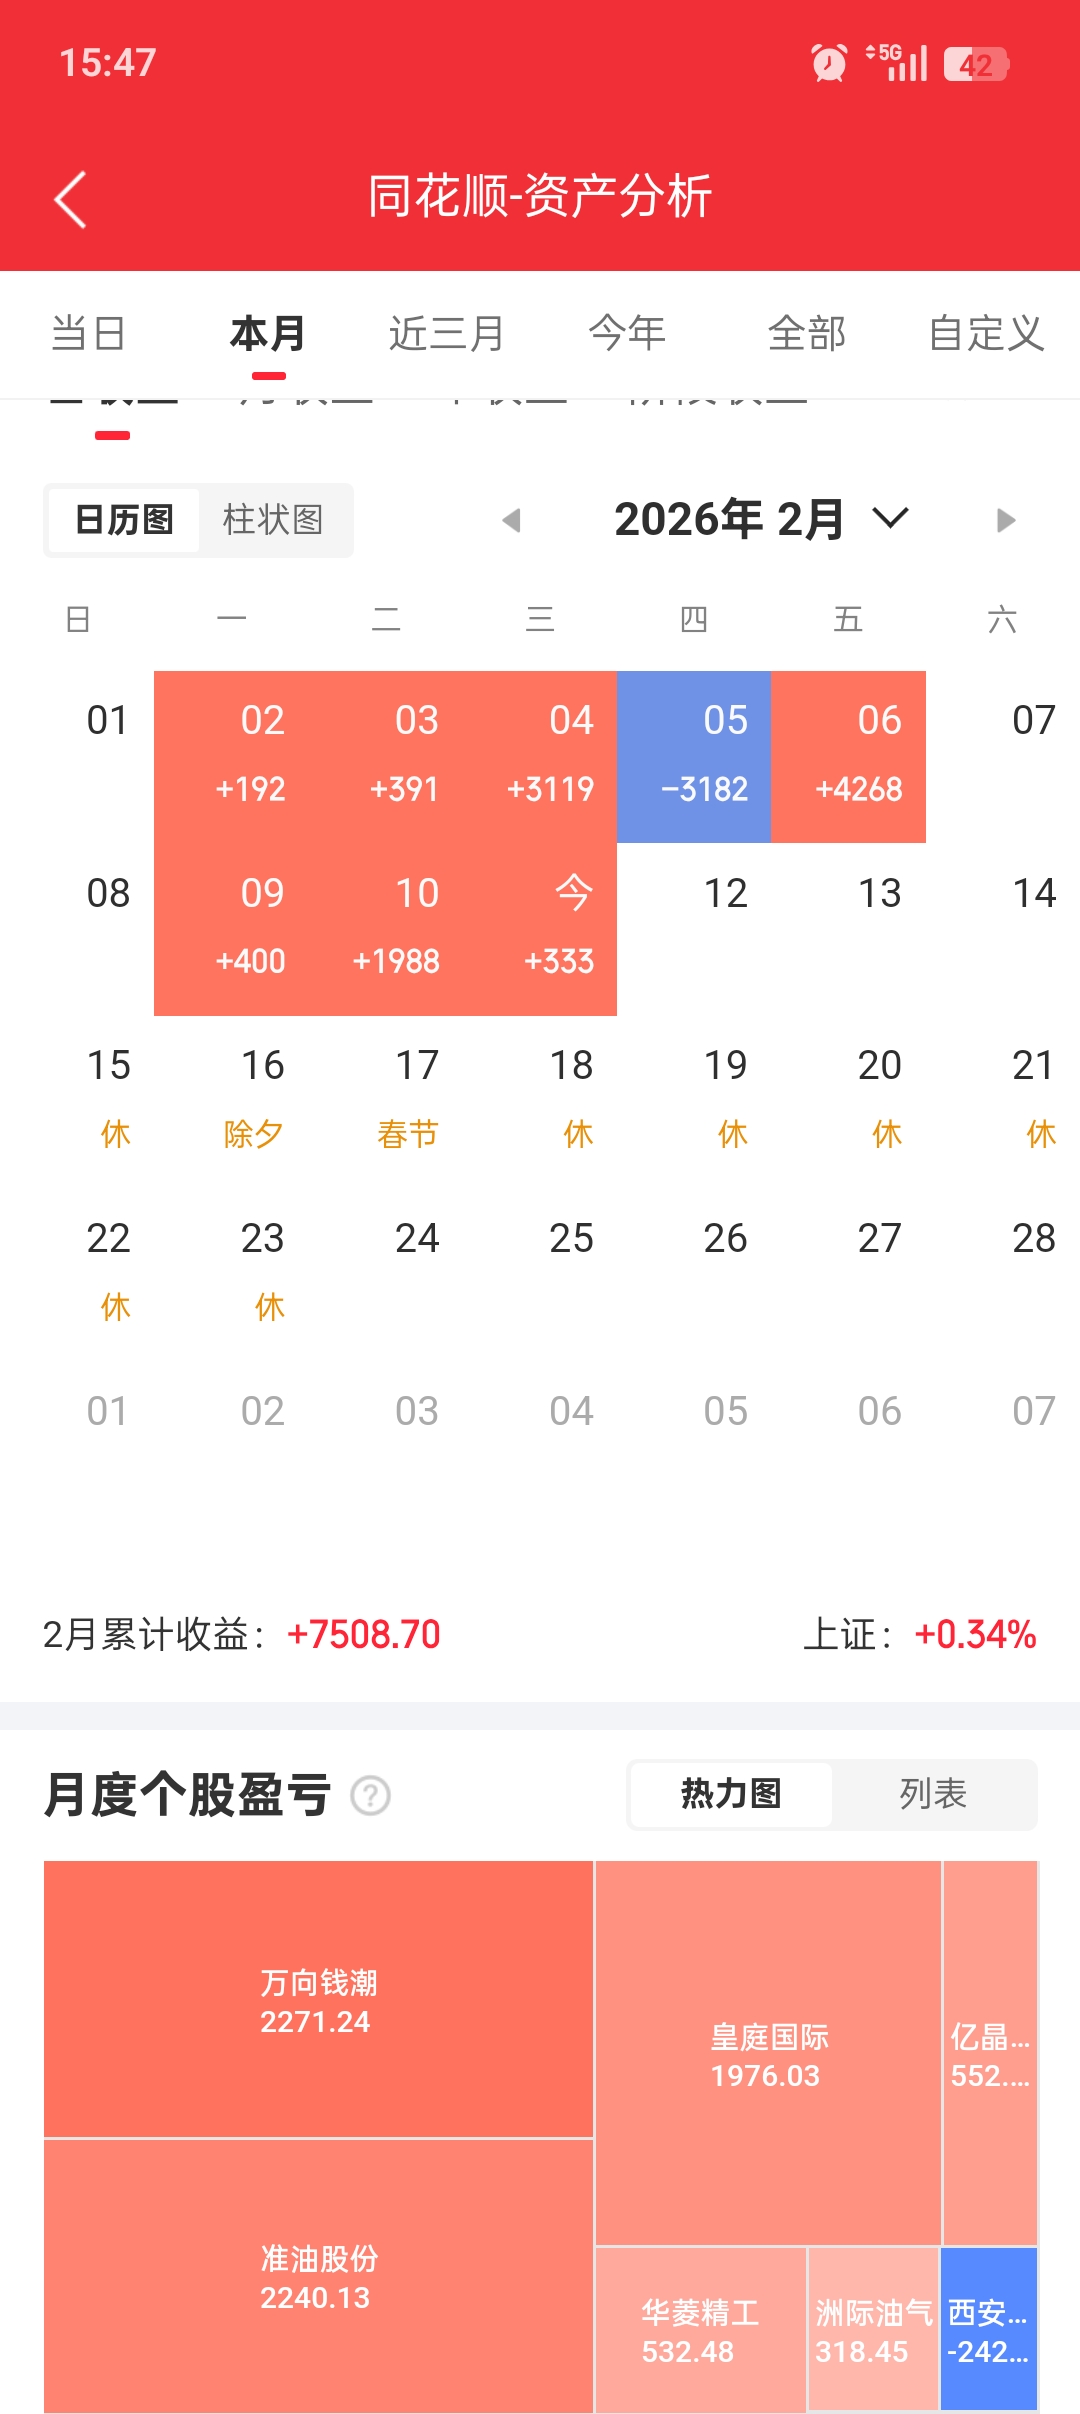Tap the 皇庭国际 1976.03 block
The height and width of the screenshot is (2414, 1080).
click(768, 2055)
